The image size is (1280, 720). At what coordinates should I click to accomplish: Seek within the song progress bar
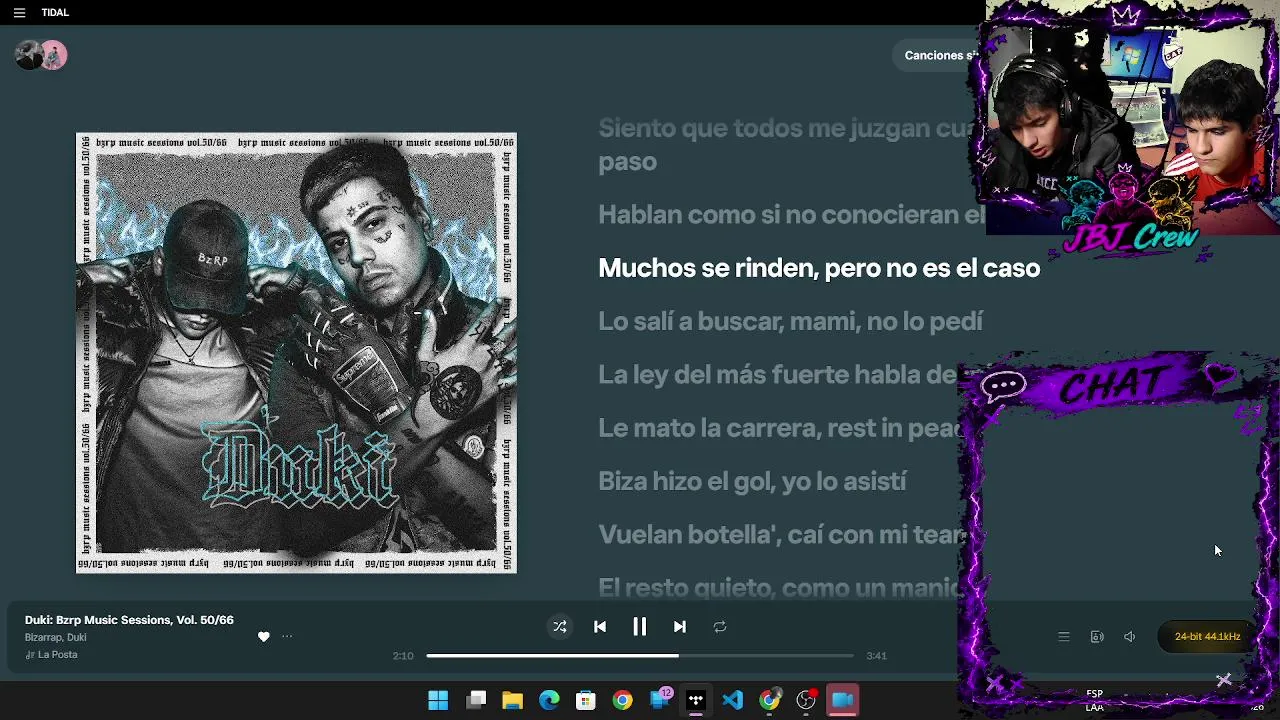pyautogui.click(x=640, y=656)
